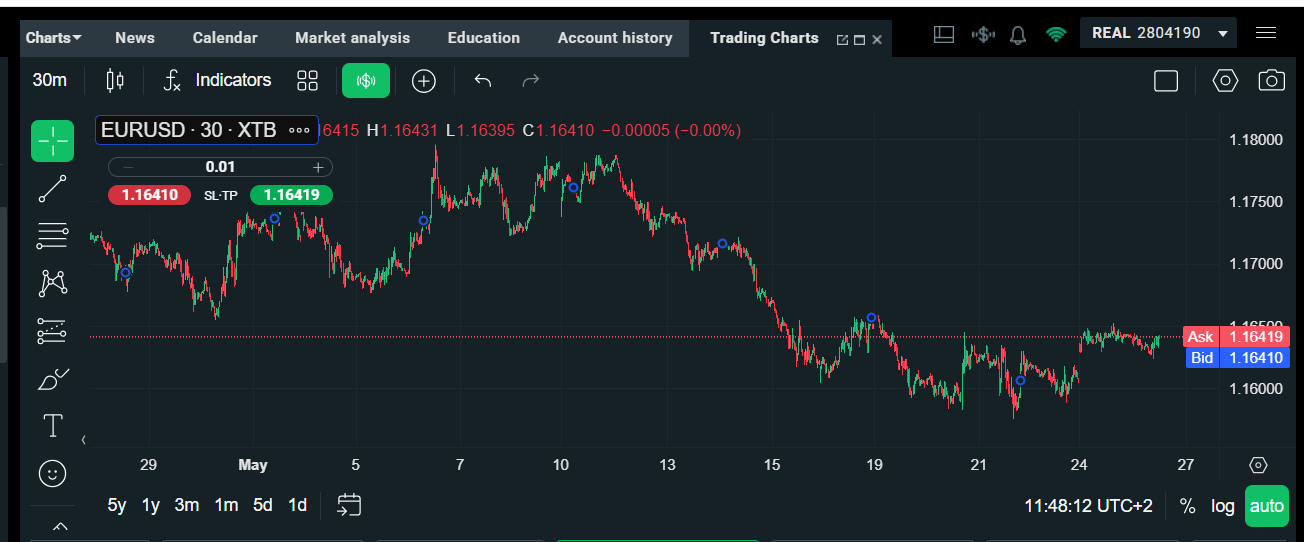The image size is (1304, 542).
Task: Toggle the green one-click trading button
Action: pyautogui.click(x=366, y=80)
